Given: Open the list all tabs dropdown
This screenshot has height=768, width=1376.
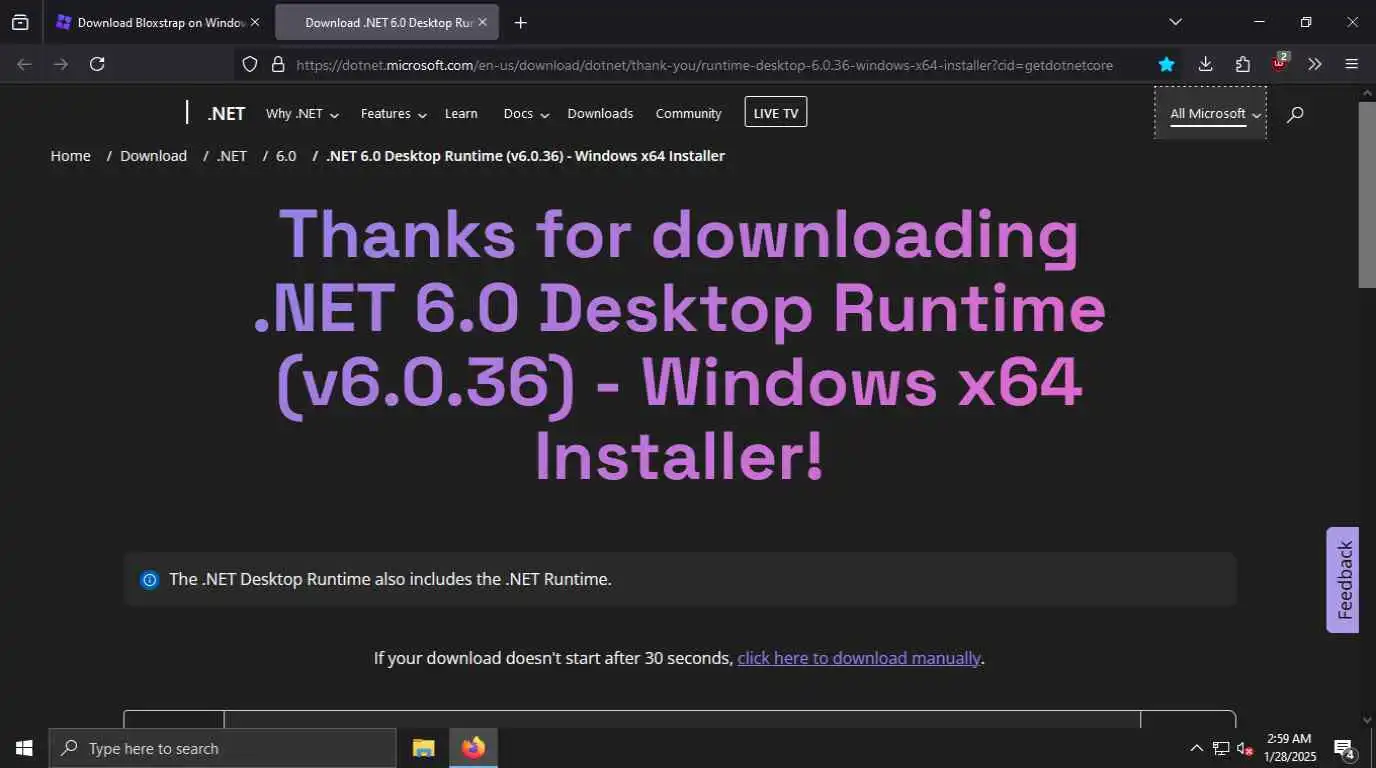Looking at the screenshot, I should (1175, 22).
